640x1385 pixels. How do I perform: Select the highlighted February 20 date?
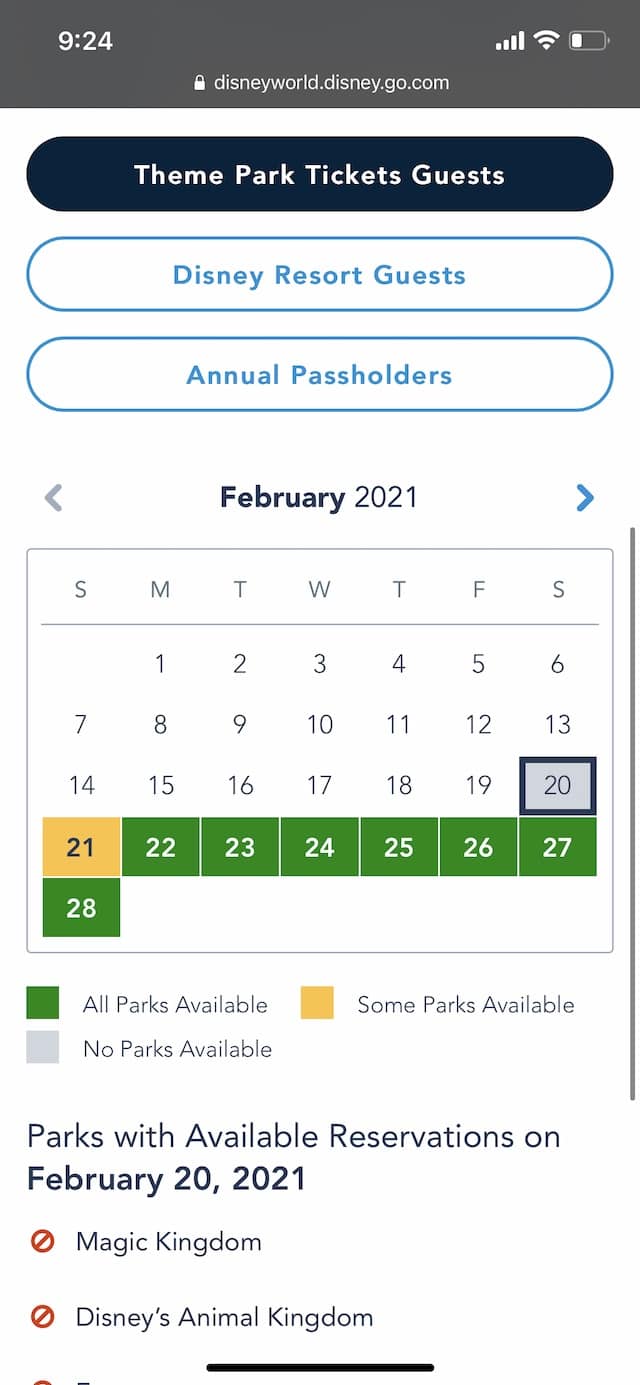point(557,786)
